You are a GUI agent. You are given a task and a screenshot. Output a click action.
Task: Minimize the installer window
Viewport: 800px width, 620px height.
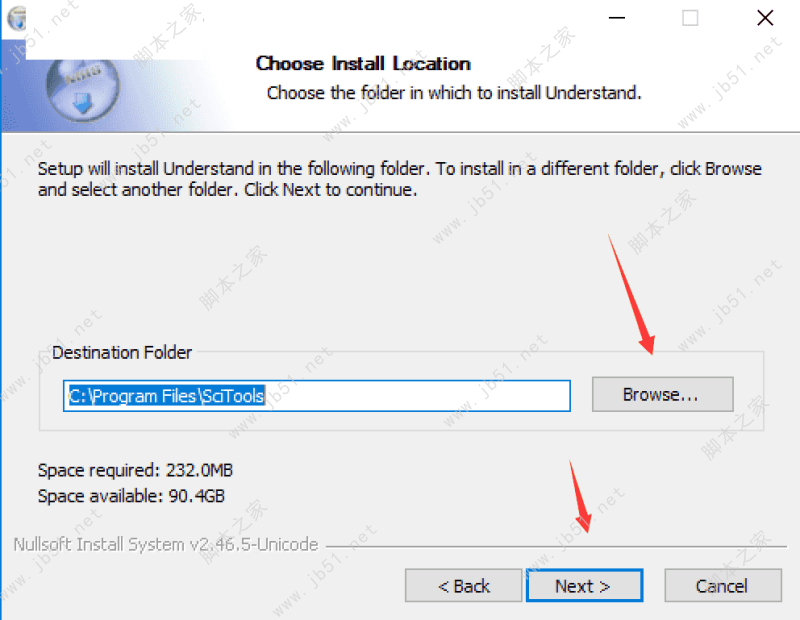pos(616,18)
